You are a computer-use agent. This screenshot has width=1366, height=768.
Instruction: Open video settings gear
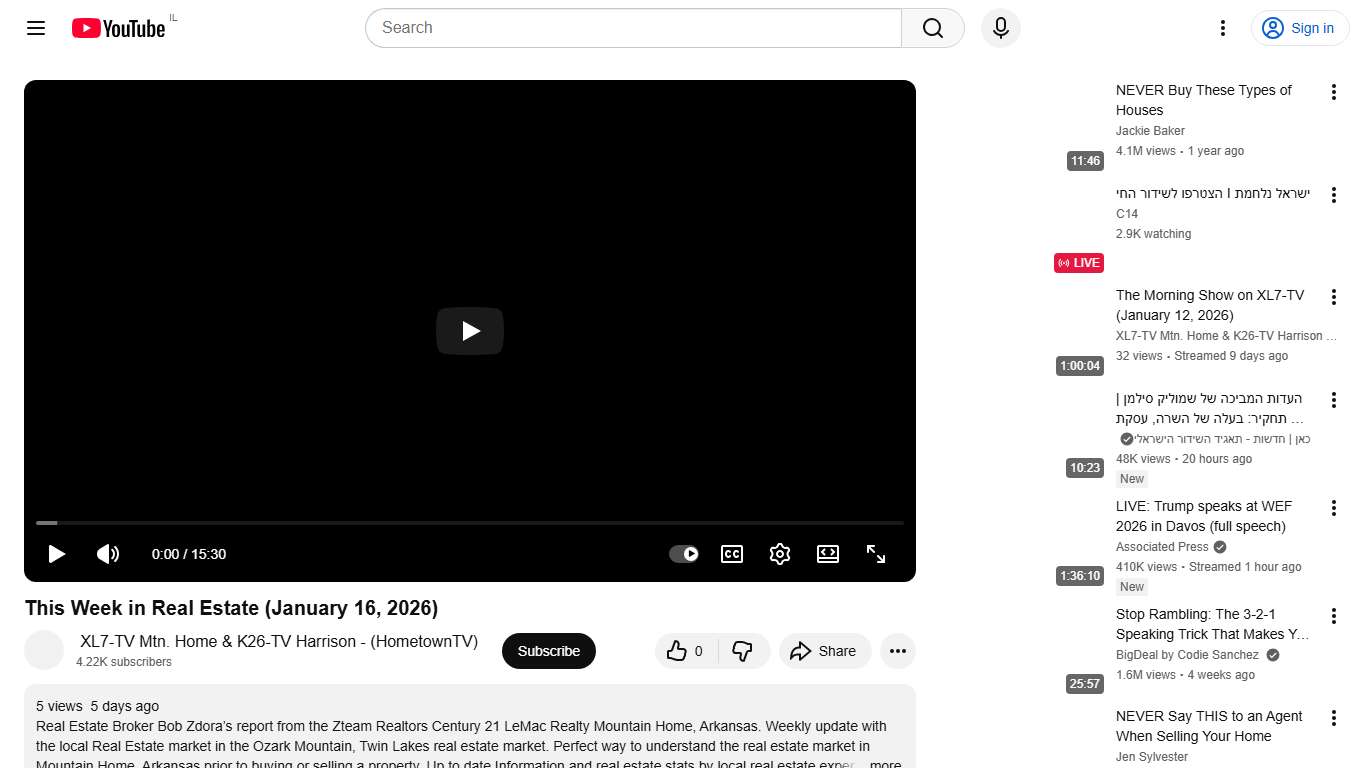tap(780, 554)
